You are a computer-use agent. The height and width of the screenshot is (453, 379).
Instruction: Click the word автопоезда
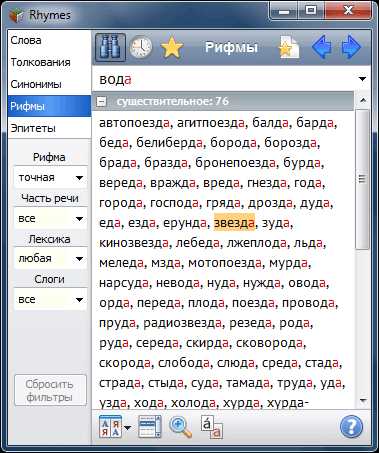click(x=134, y=123)
